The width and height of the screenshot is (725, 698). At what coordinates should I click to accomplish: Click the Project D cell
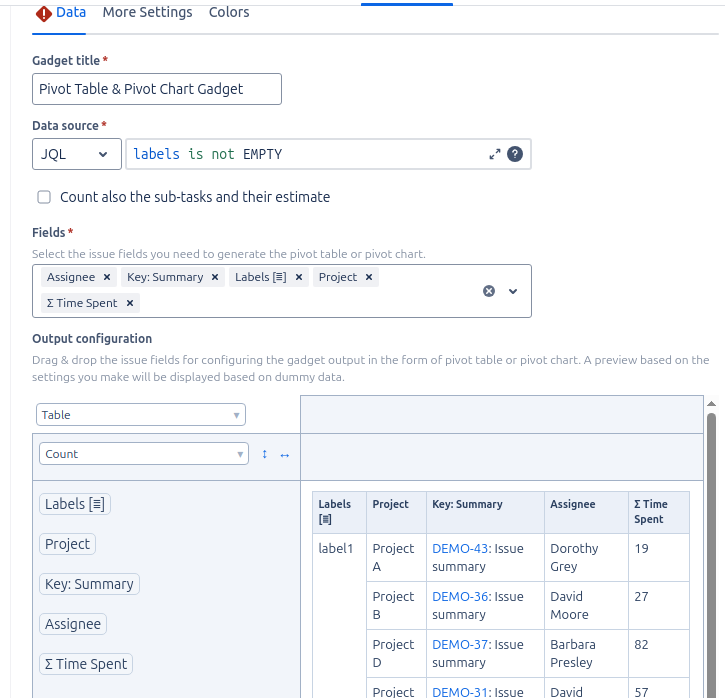pyautogui.click(x=396, y=654)
